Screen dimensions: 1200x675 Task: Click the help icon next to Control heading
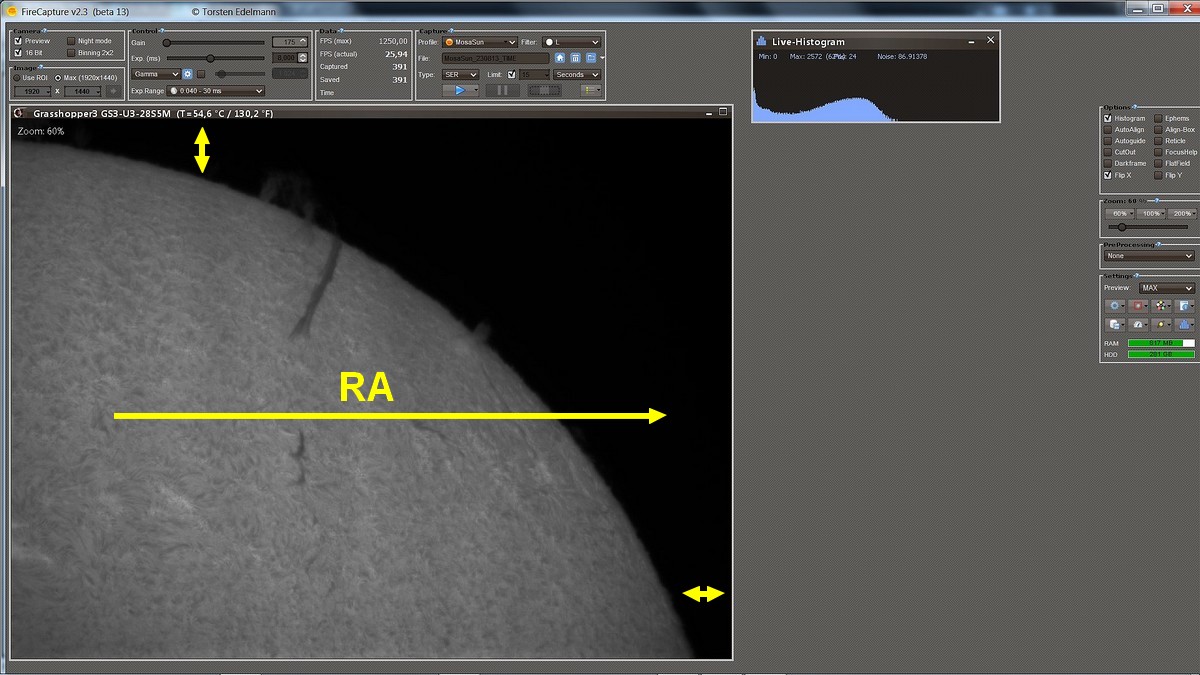pos(162,31)
